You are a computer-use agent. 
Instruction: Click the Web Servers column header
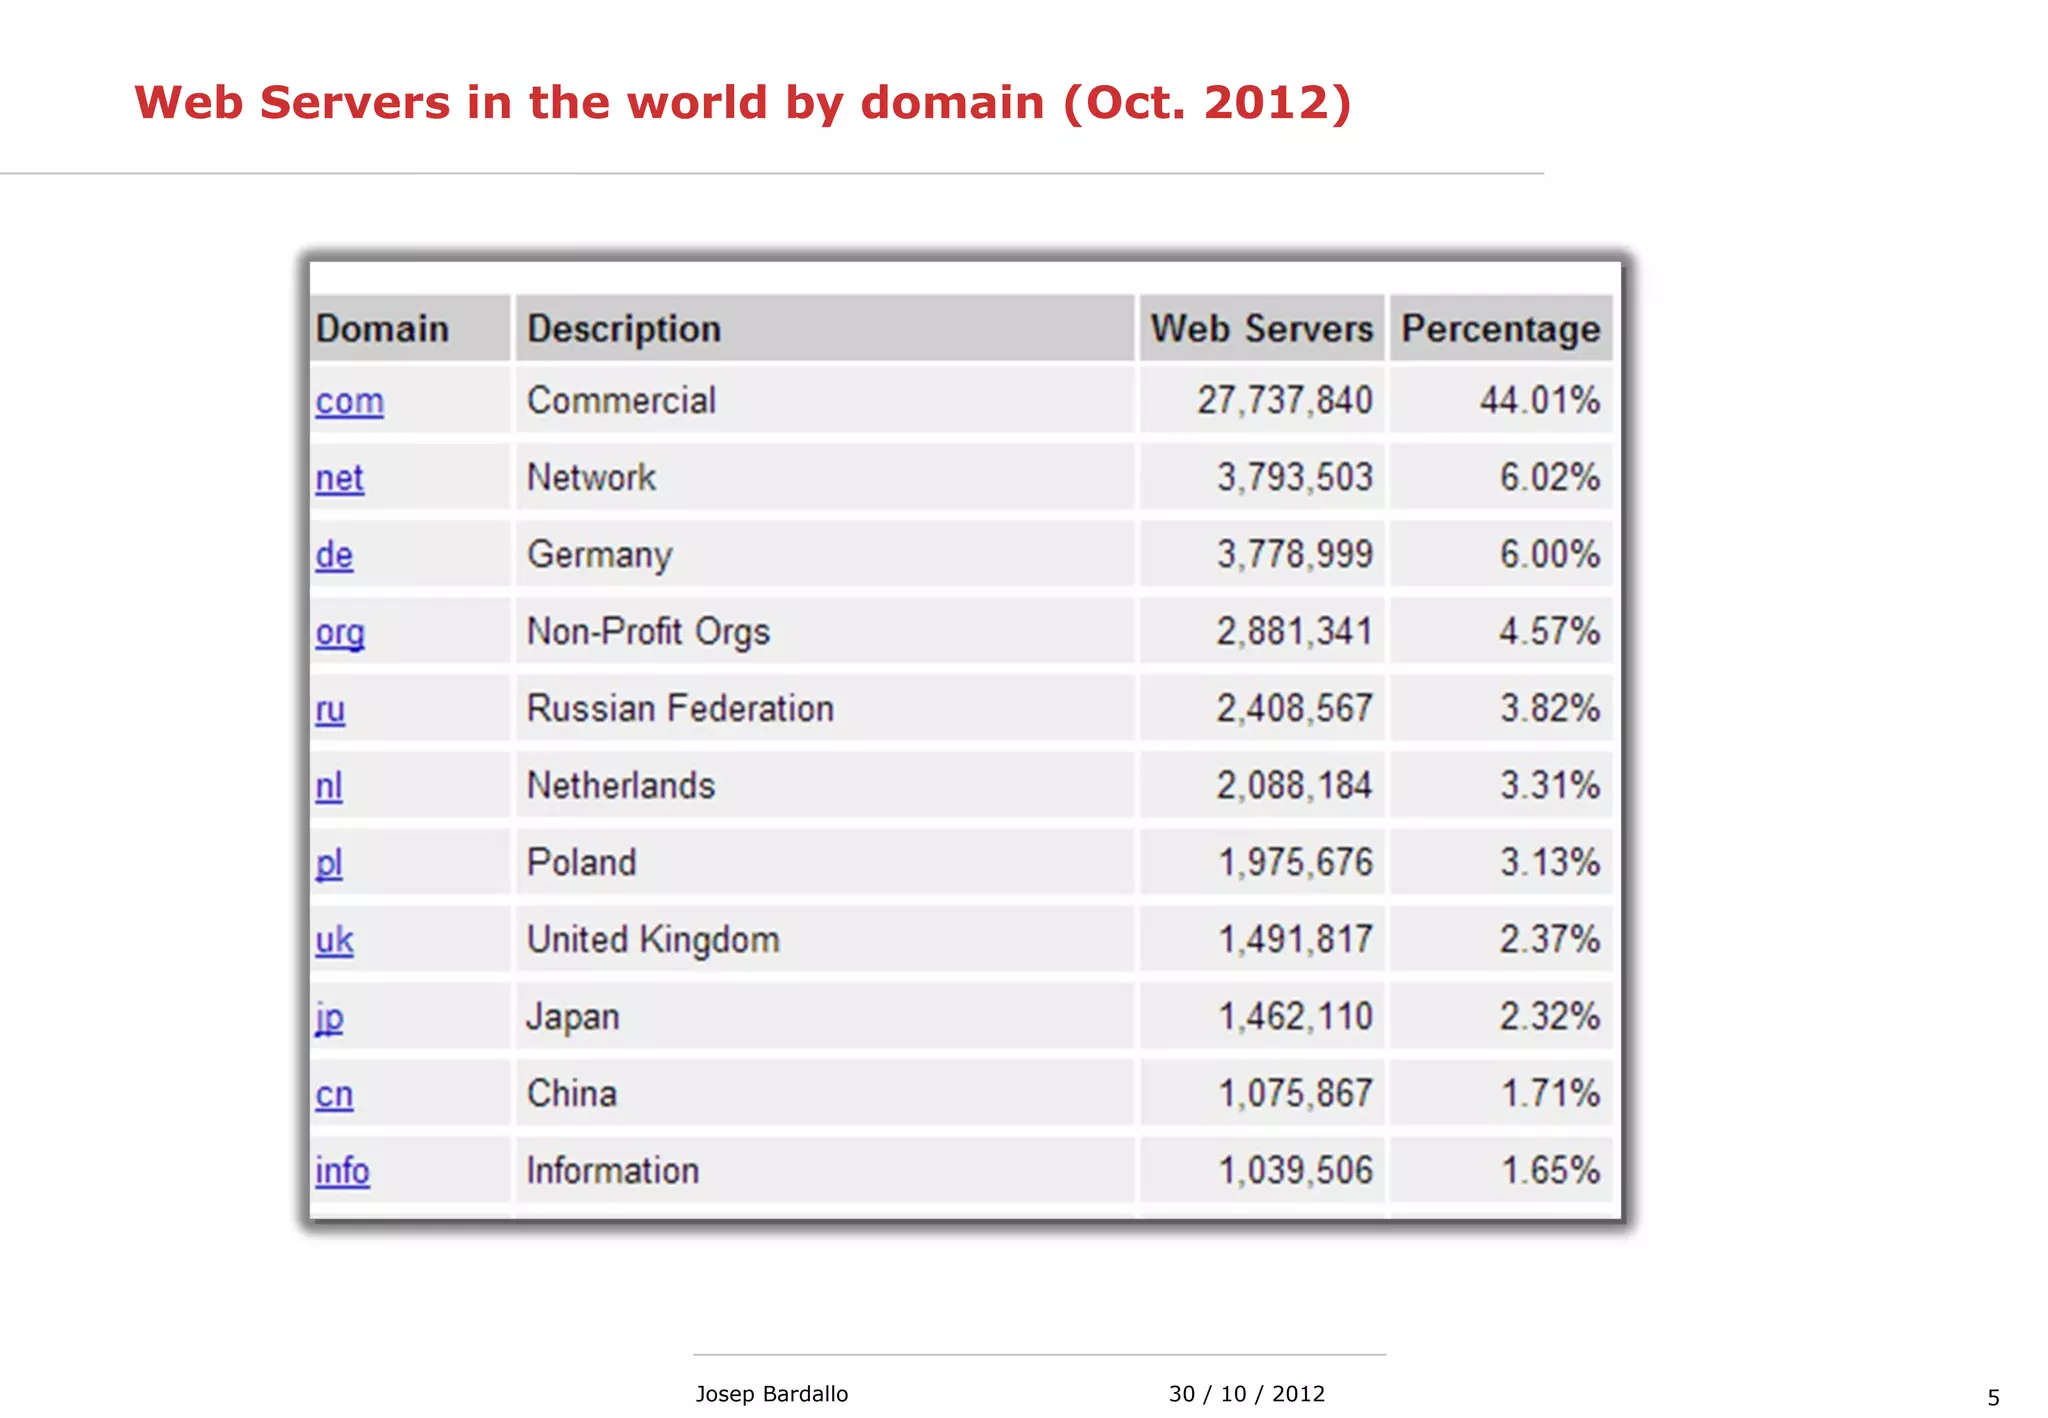pyautogui.click(x=1262, y=328)
